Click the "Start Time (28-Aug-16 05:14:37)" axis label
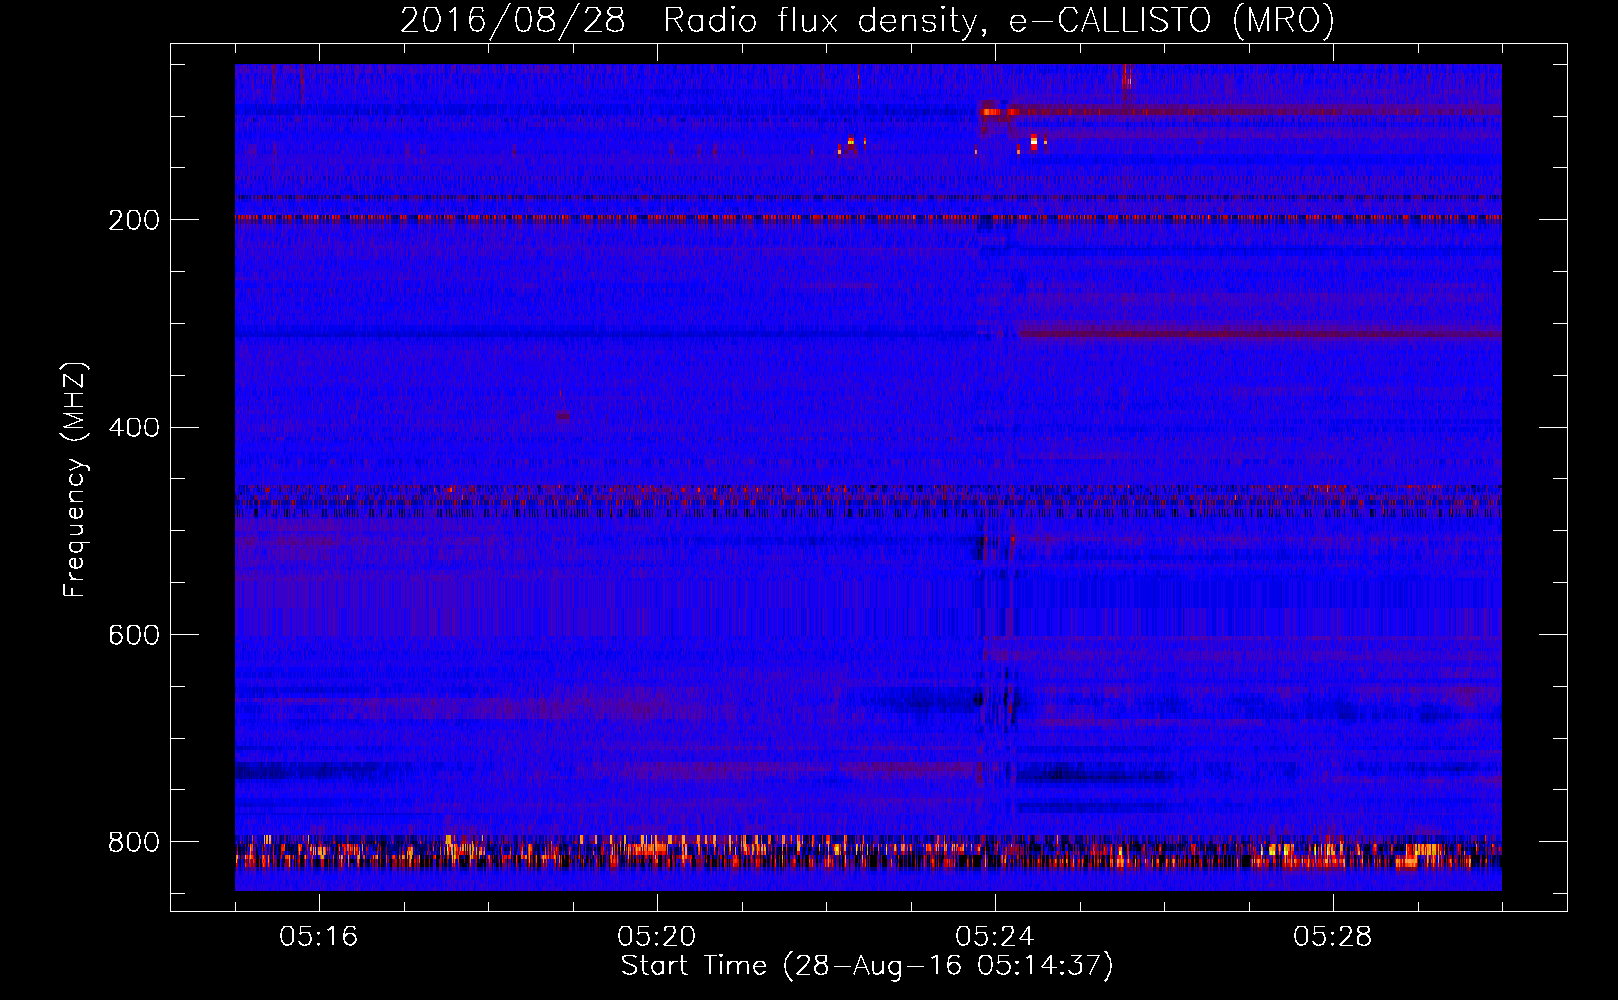This screenshot has height=1000, width=1618. click(x=867, y=967)
